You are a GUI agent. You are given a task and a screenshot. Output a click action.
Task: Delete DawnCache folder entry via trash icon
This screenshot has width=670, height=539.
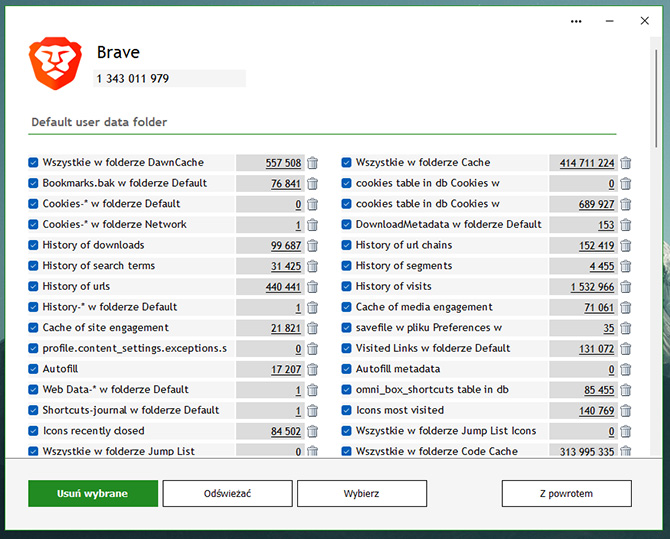[x=312, y=163]
